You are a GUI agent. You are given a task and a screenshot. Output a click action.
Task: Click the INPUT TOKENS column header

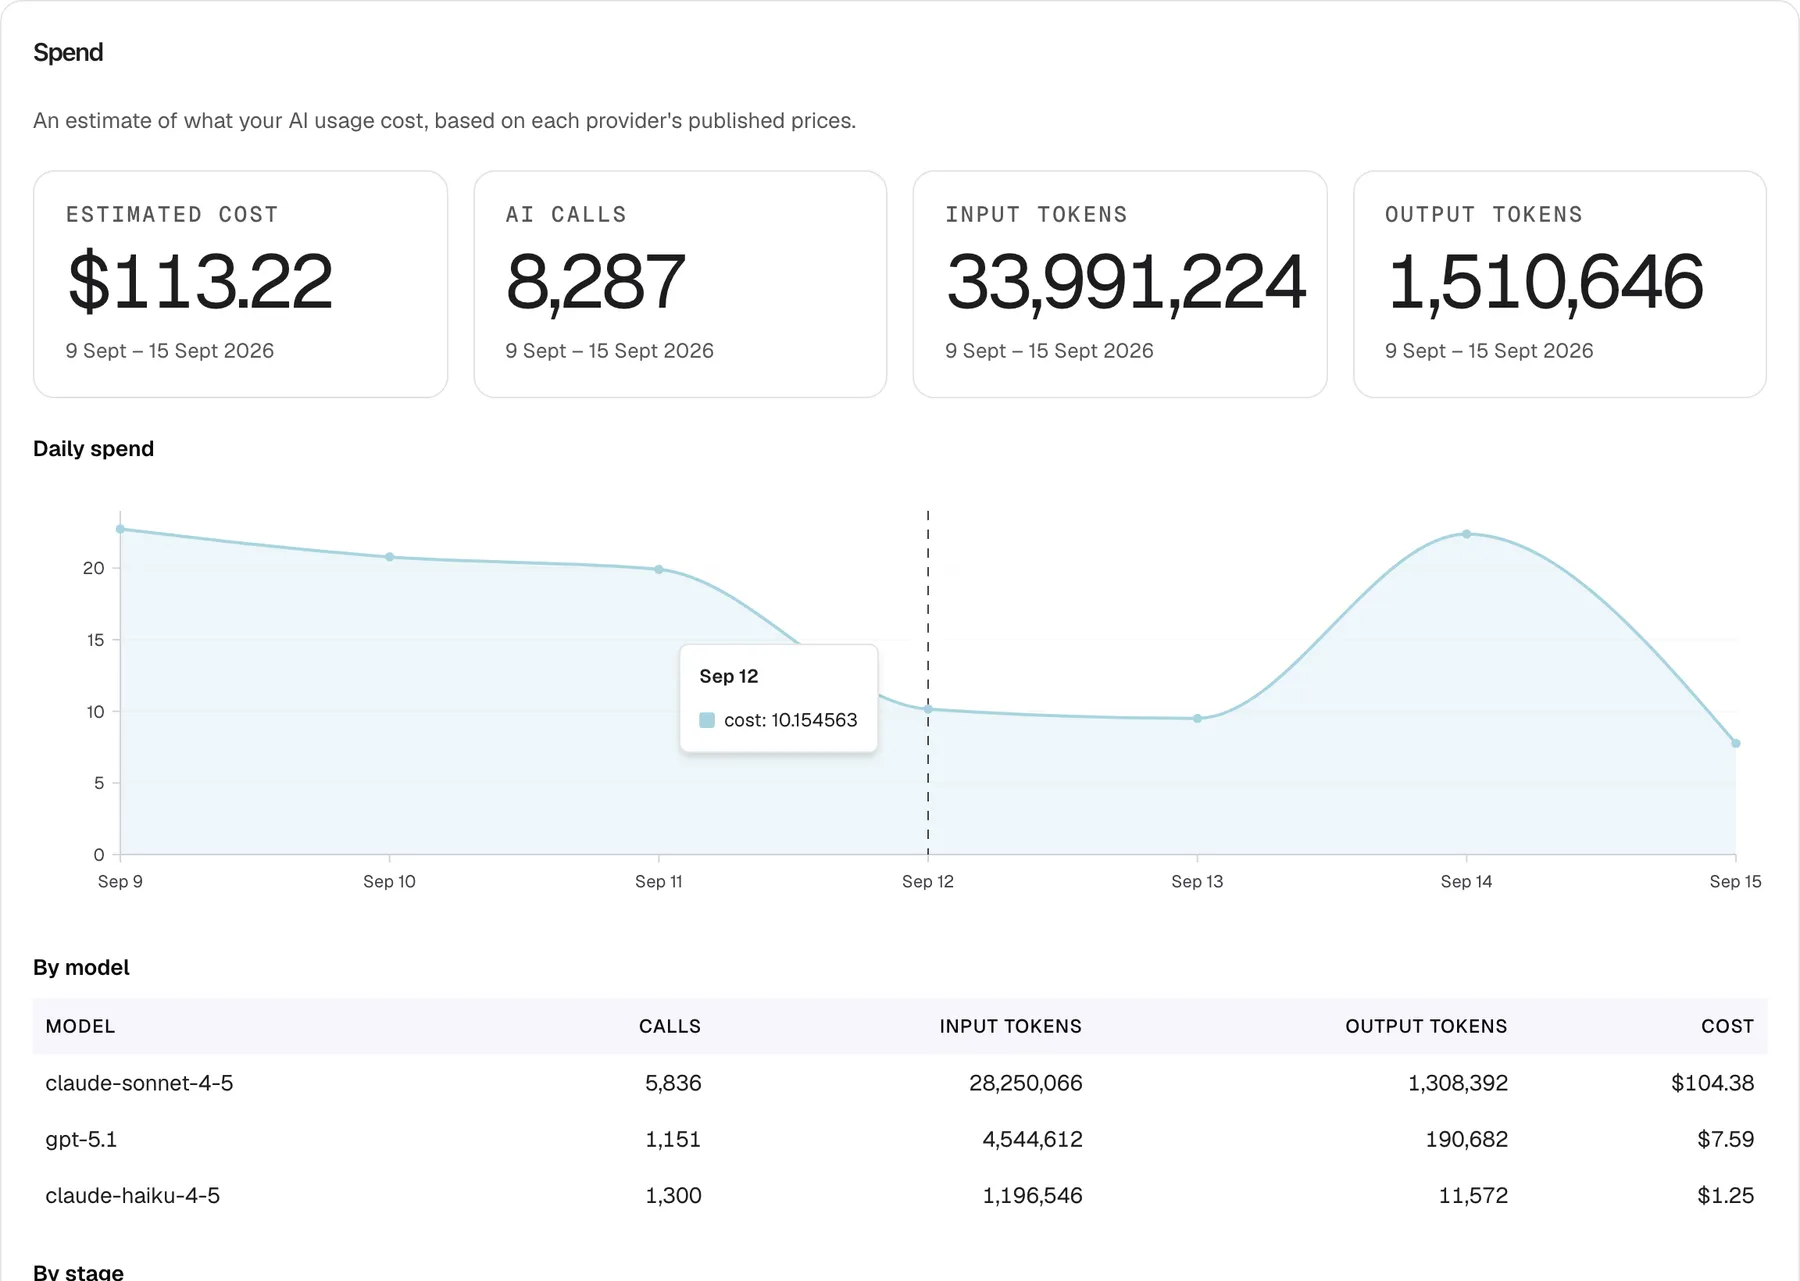(x=1010, y=1026)
